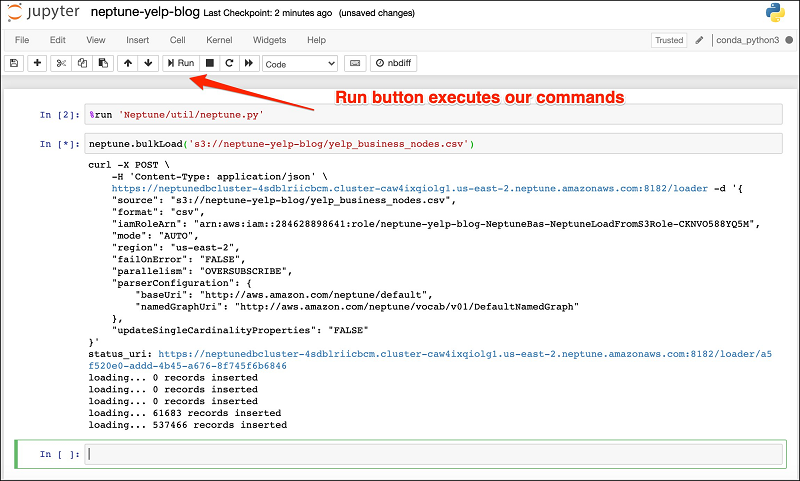
Task: Save and checkpoint the notebook
Action: pyautogui.click(x=14, y=63)
